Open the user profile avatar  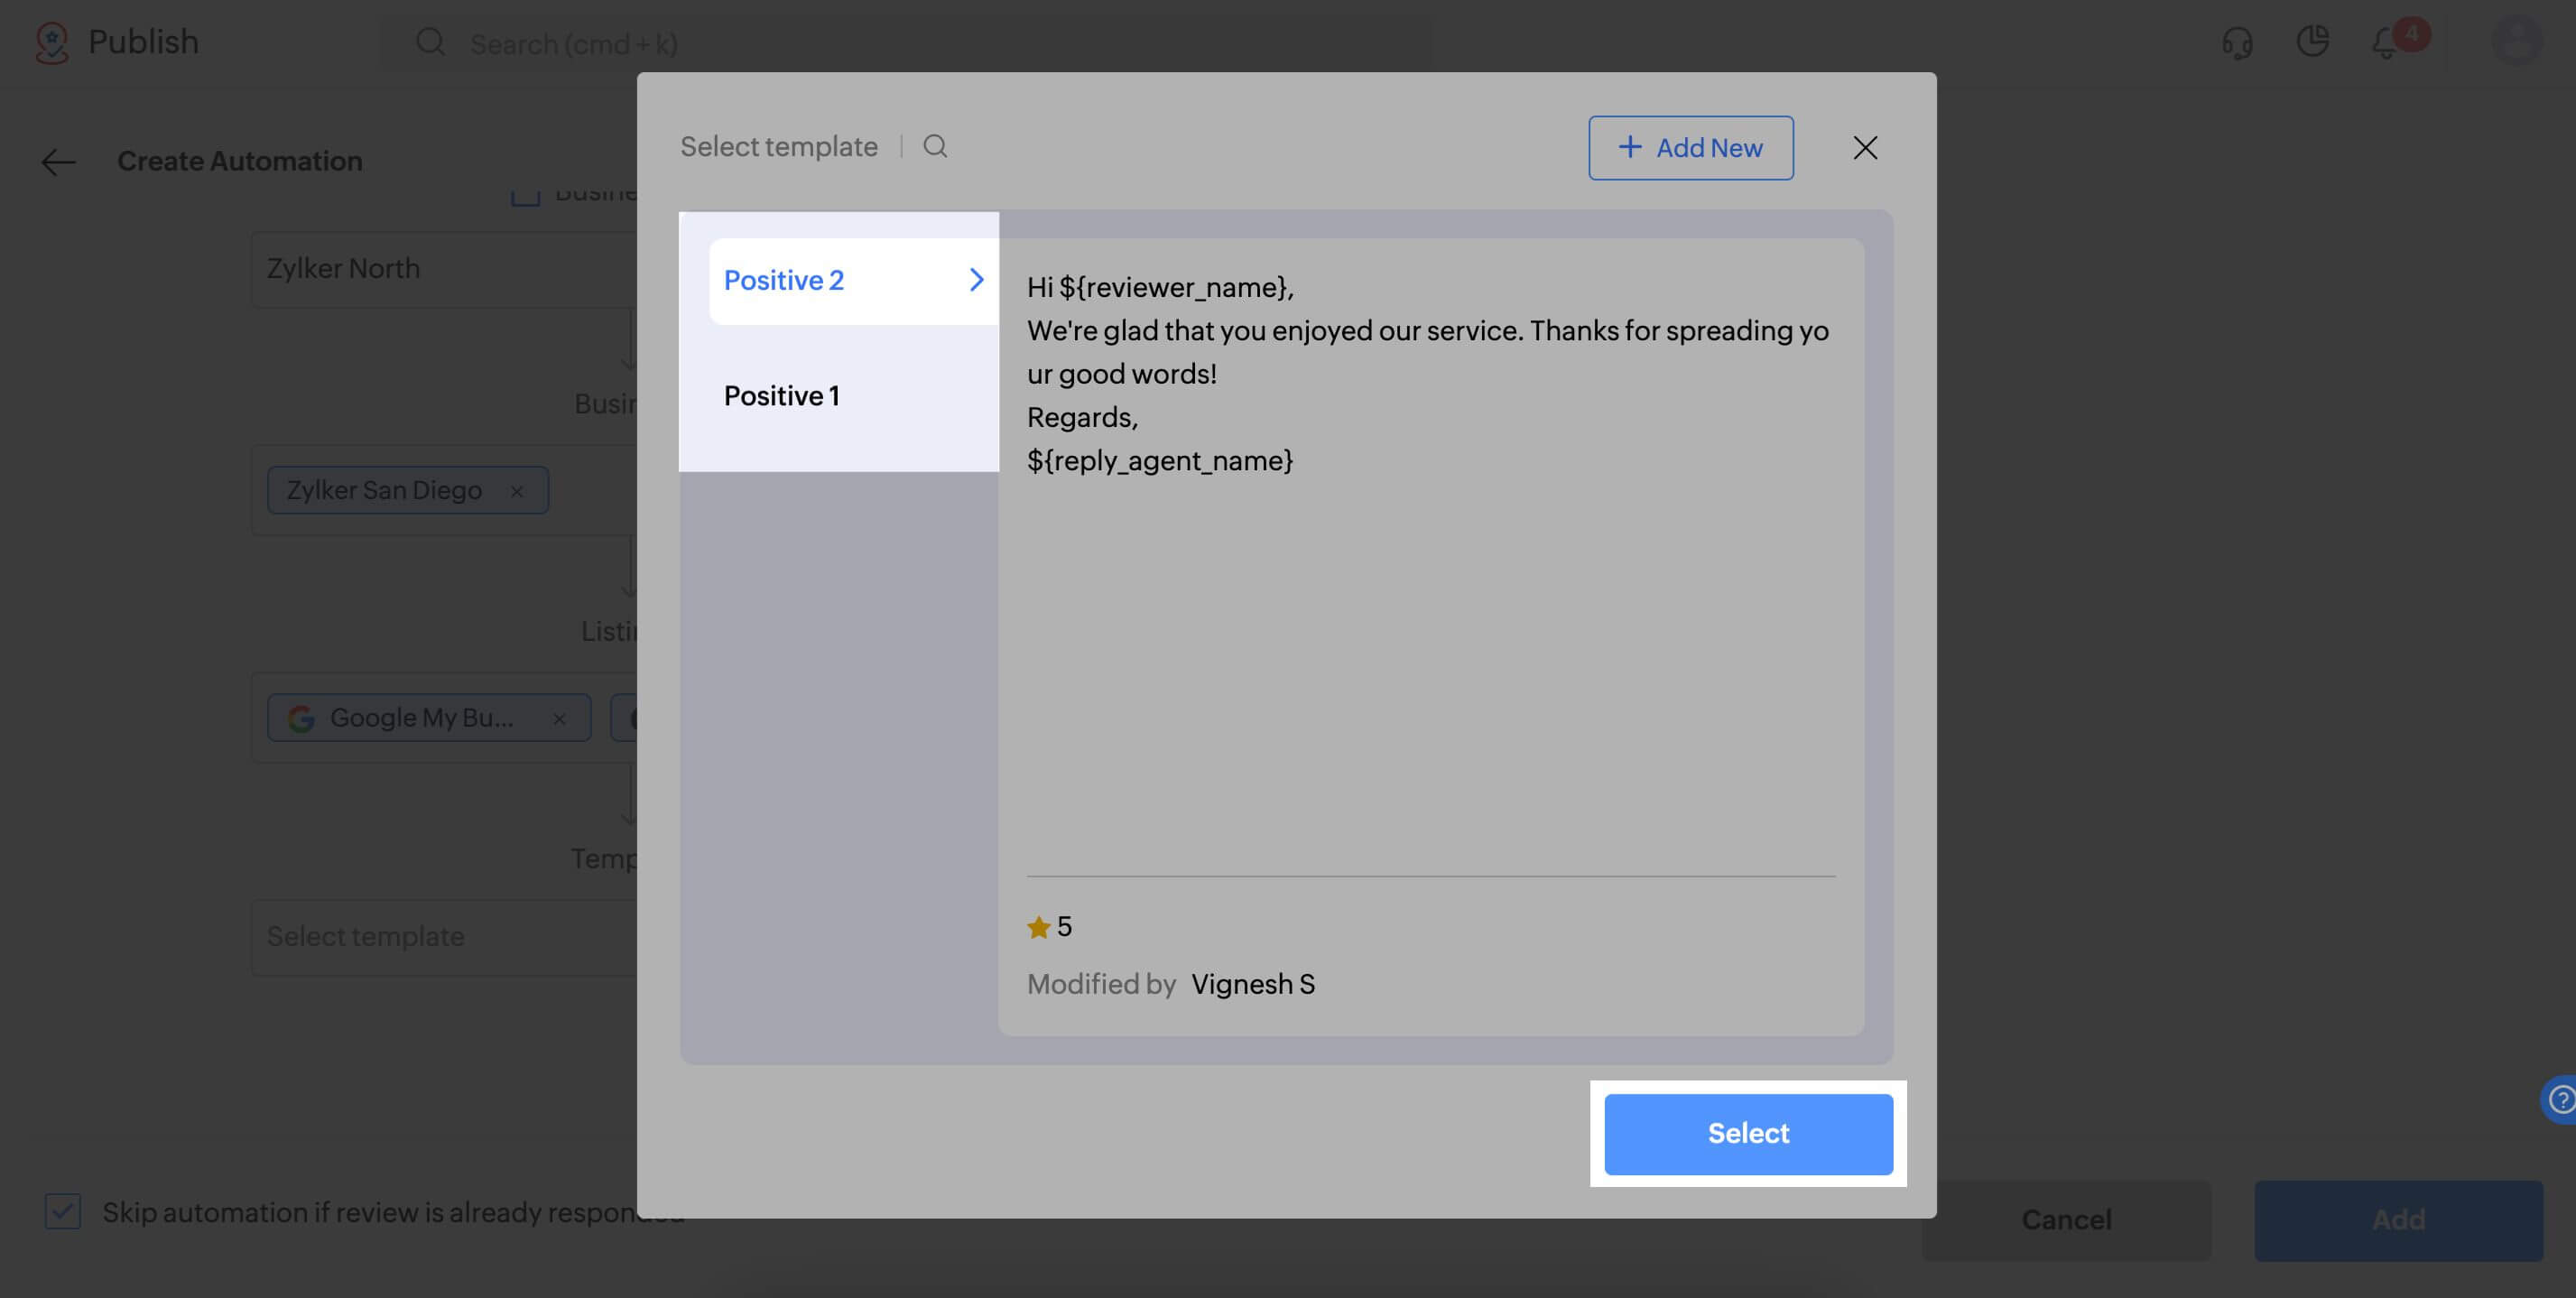pos(2516,41)
